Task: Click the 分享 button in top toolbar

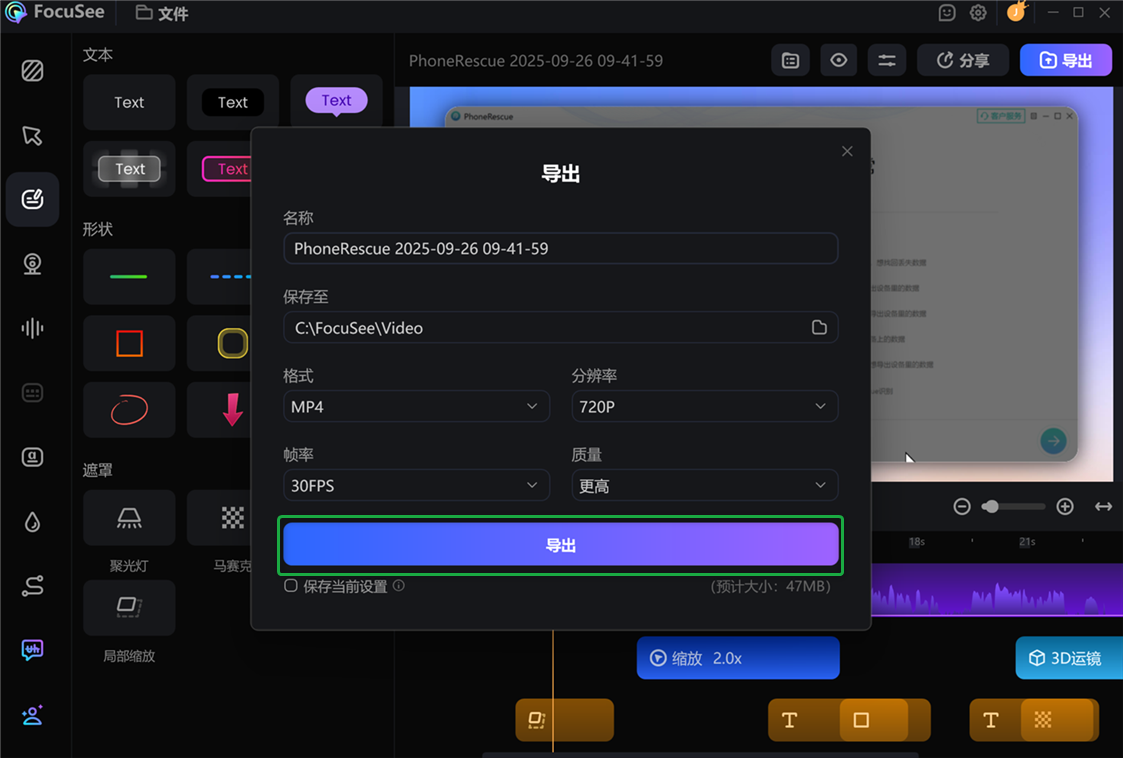Action: coord(963,60)
